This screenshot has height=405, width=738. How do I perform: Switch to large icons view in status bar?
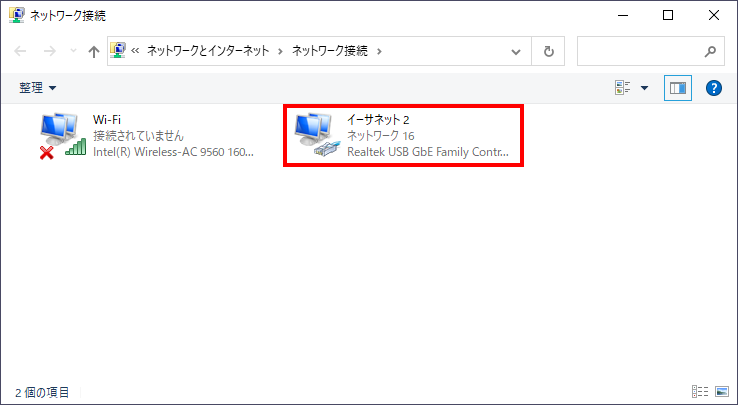(x=720, y=391)
